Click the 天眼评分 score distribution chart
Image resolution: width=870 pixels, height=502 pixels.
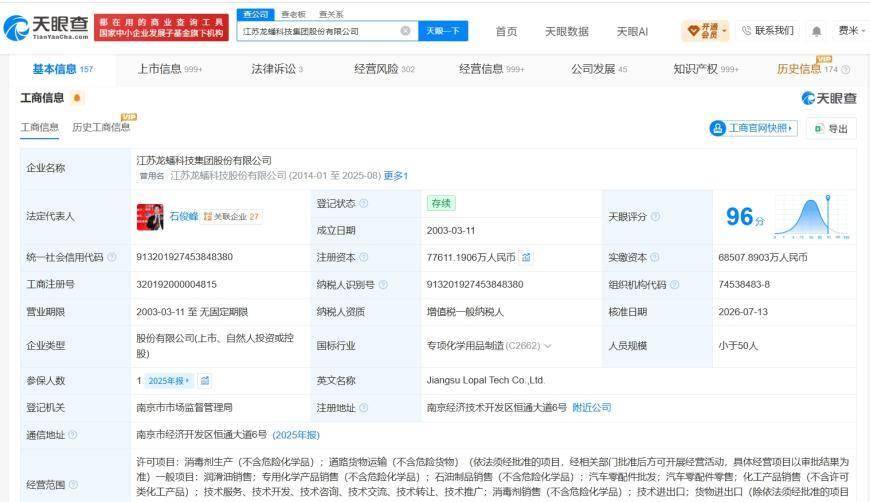point(811,217)
